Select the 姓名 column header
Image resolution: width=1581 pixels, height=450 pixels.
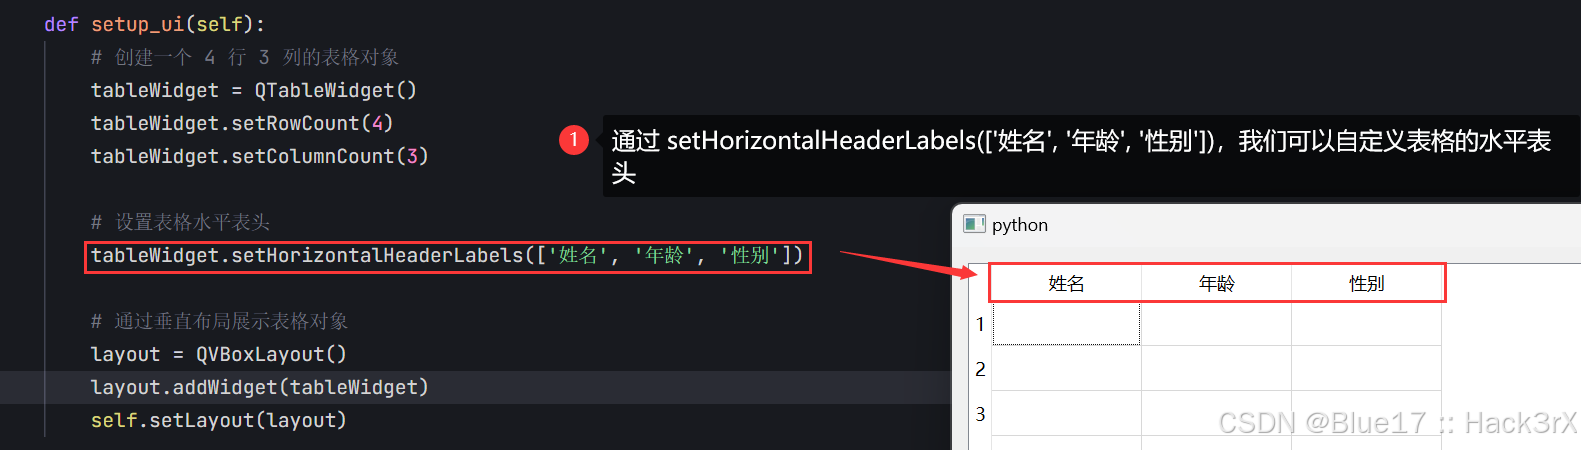1066,283
